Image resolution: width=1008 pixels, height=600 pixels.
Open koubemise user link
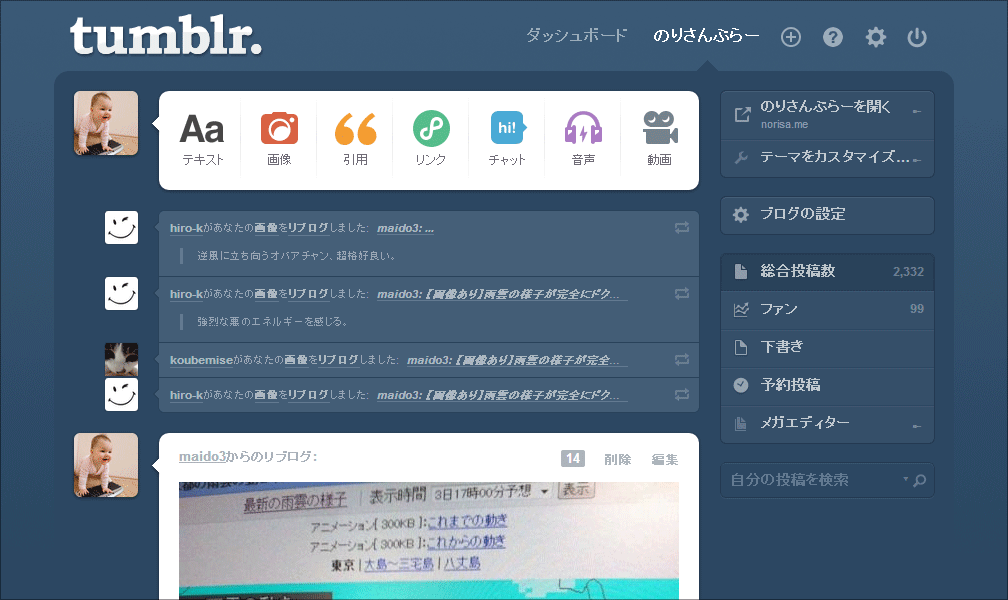tap(201, 360)
